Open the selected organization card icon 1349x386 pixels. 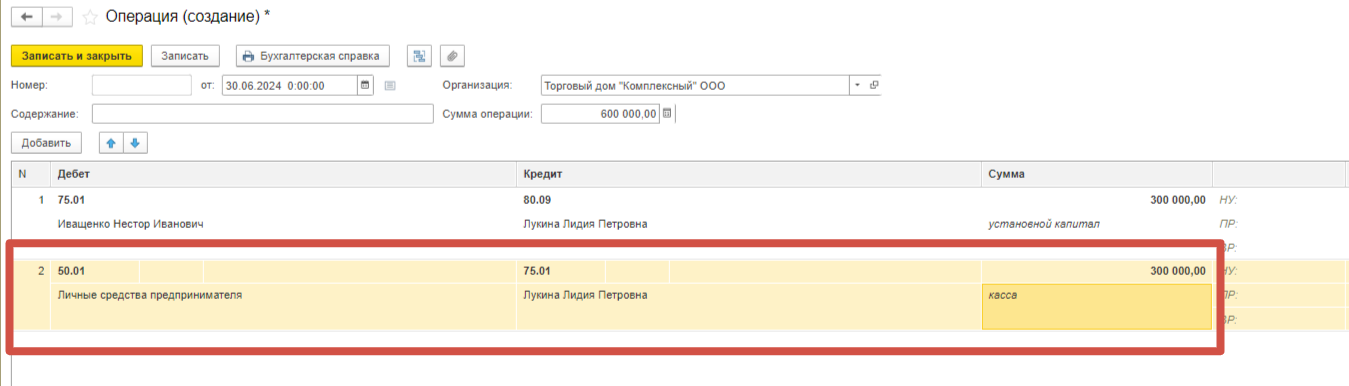click(x=874, y=86)
